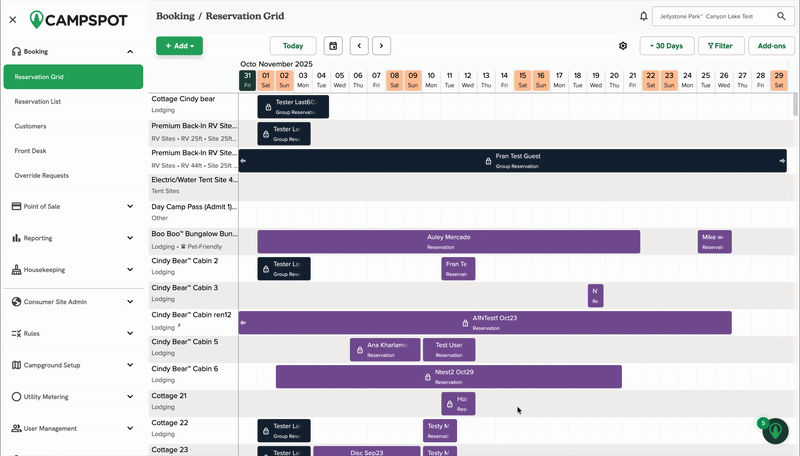Expand the Point of Sale section
The height and width of the screenshot is (456, 800).
(x=71, y=206)
